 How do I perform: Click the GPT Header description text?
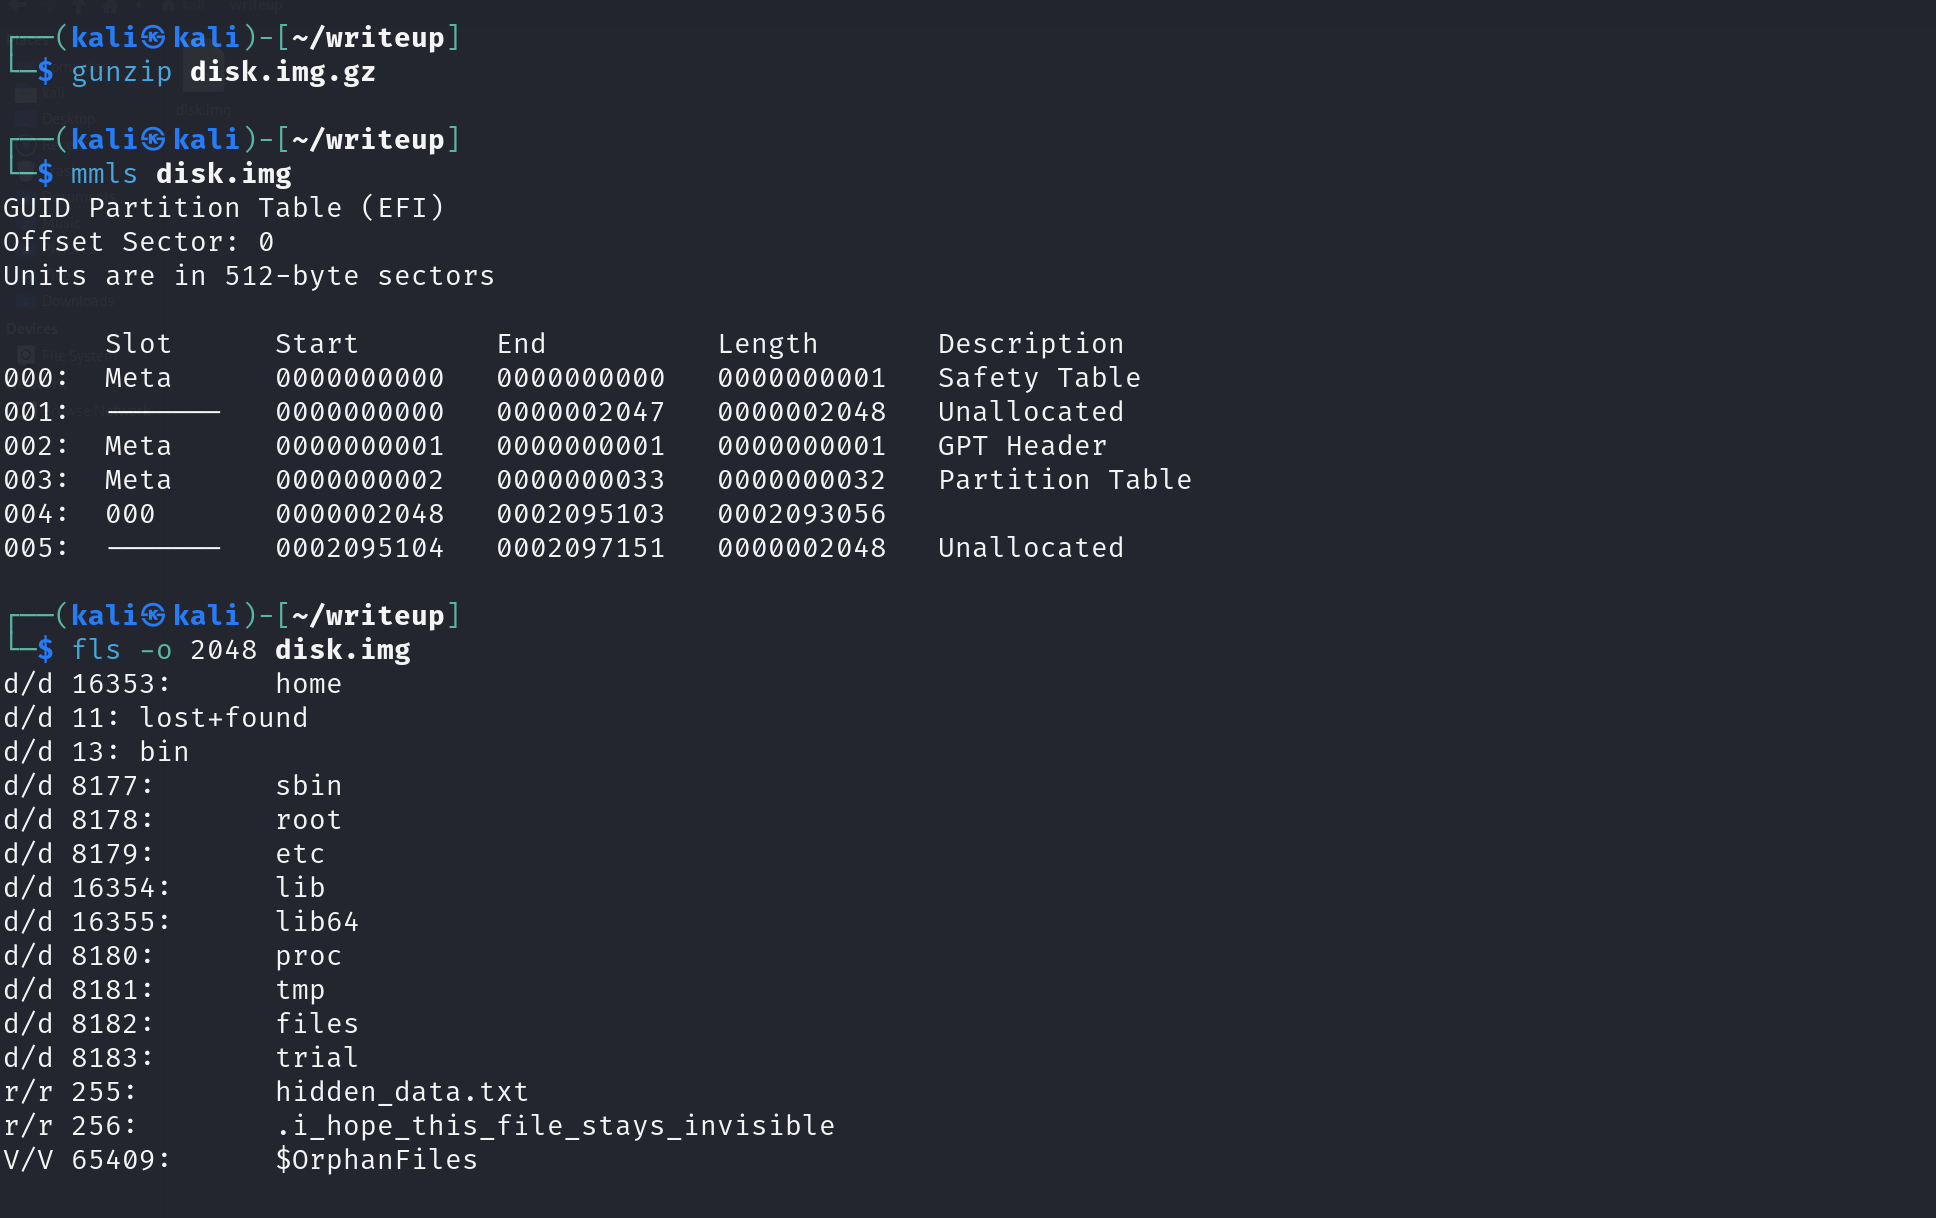(1022, 446)
